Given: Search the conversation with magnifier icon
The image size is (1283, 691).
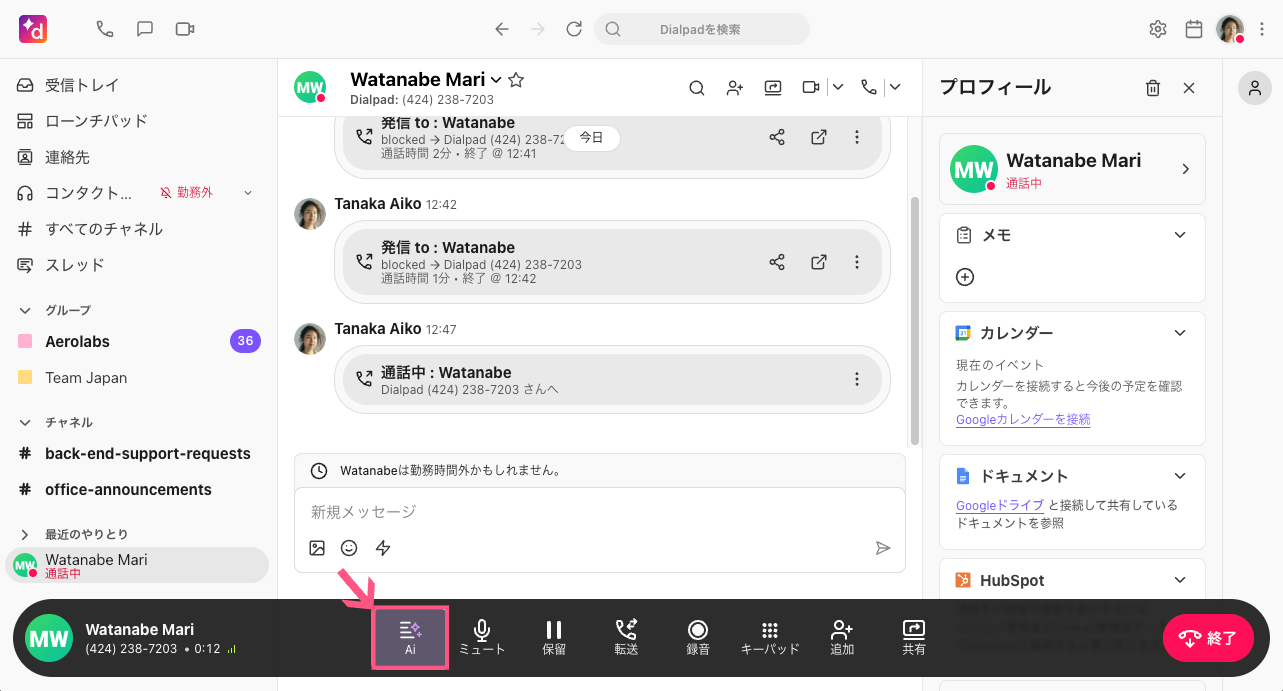Looking at the screenshot, I should [x=697, y=87].
